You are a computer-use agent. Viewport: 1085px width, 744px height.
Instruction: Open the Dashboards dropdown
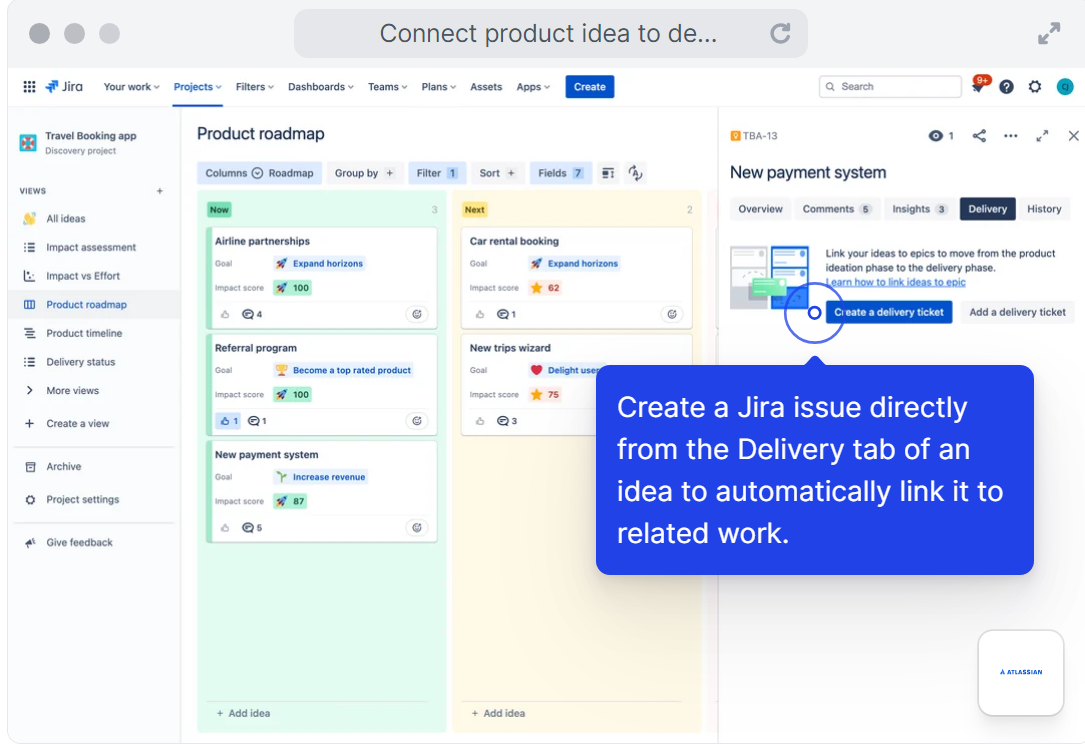(x=320, y=87)
